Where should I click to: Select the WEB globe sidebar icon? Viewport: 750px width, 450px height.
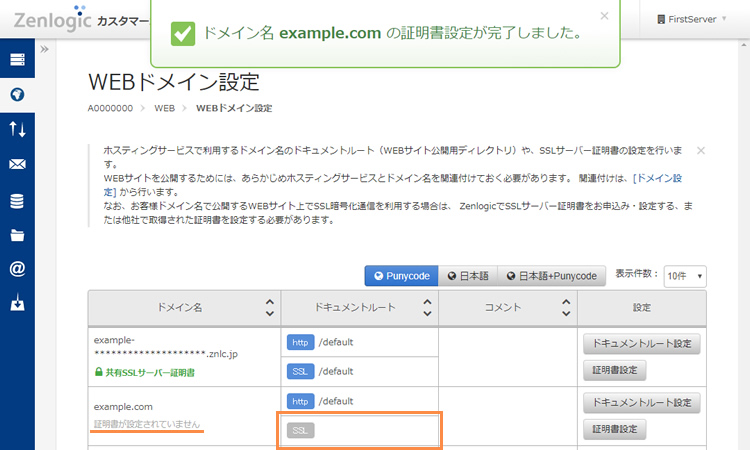click(x=17, y=95)
